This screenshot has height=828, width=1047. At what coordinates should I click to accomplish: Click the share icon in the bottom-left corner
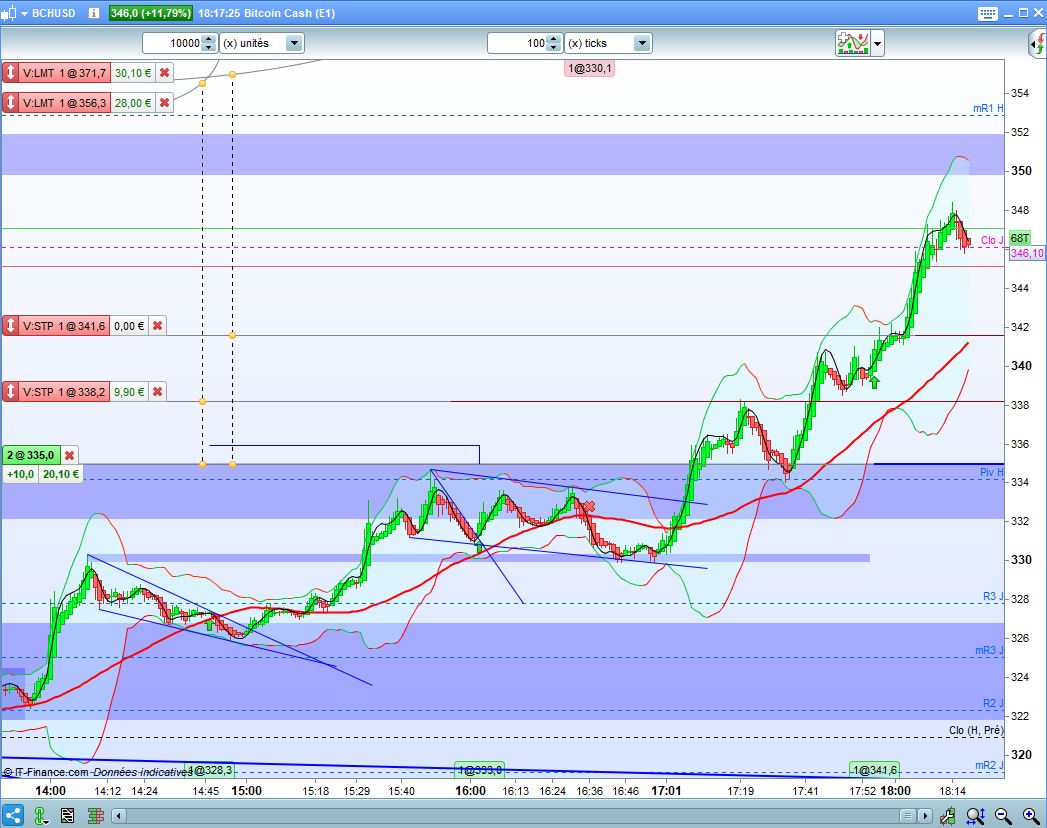[13, 815]
